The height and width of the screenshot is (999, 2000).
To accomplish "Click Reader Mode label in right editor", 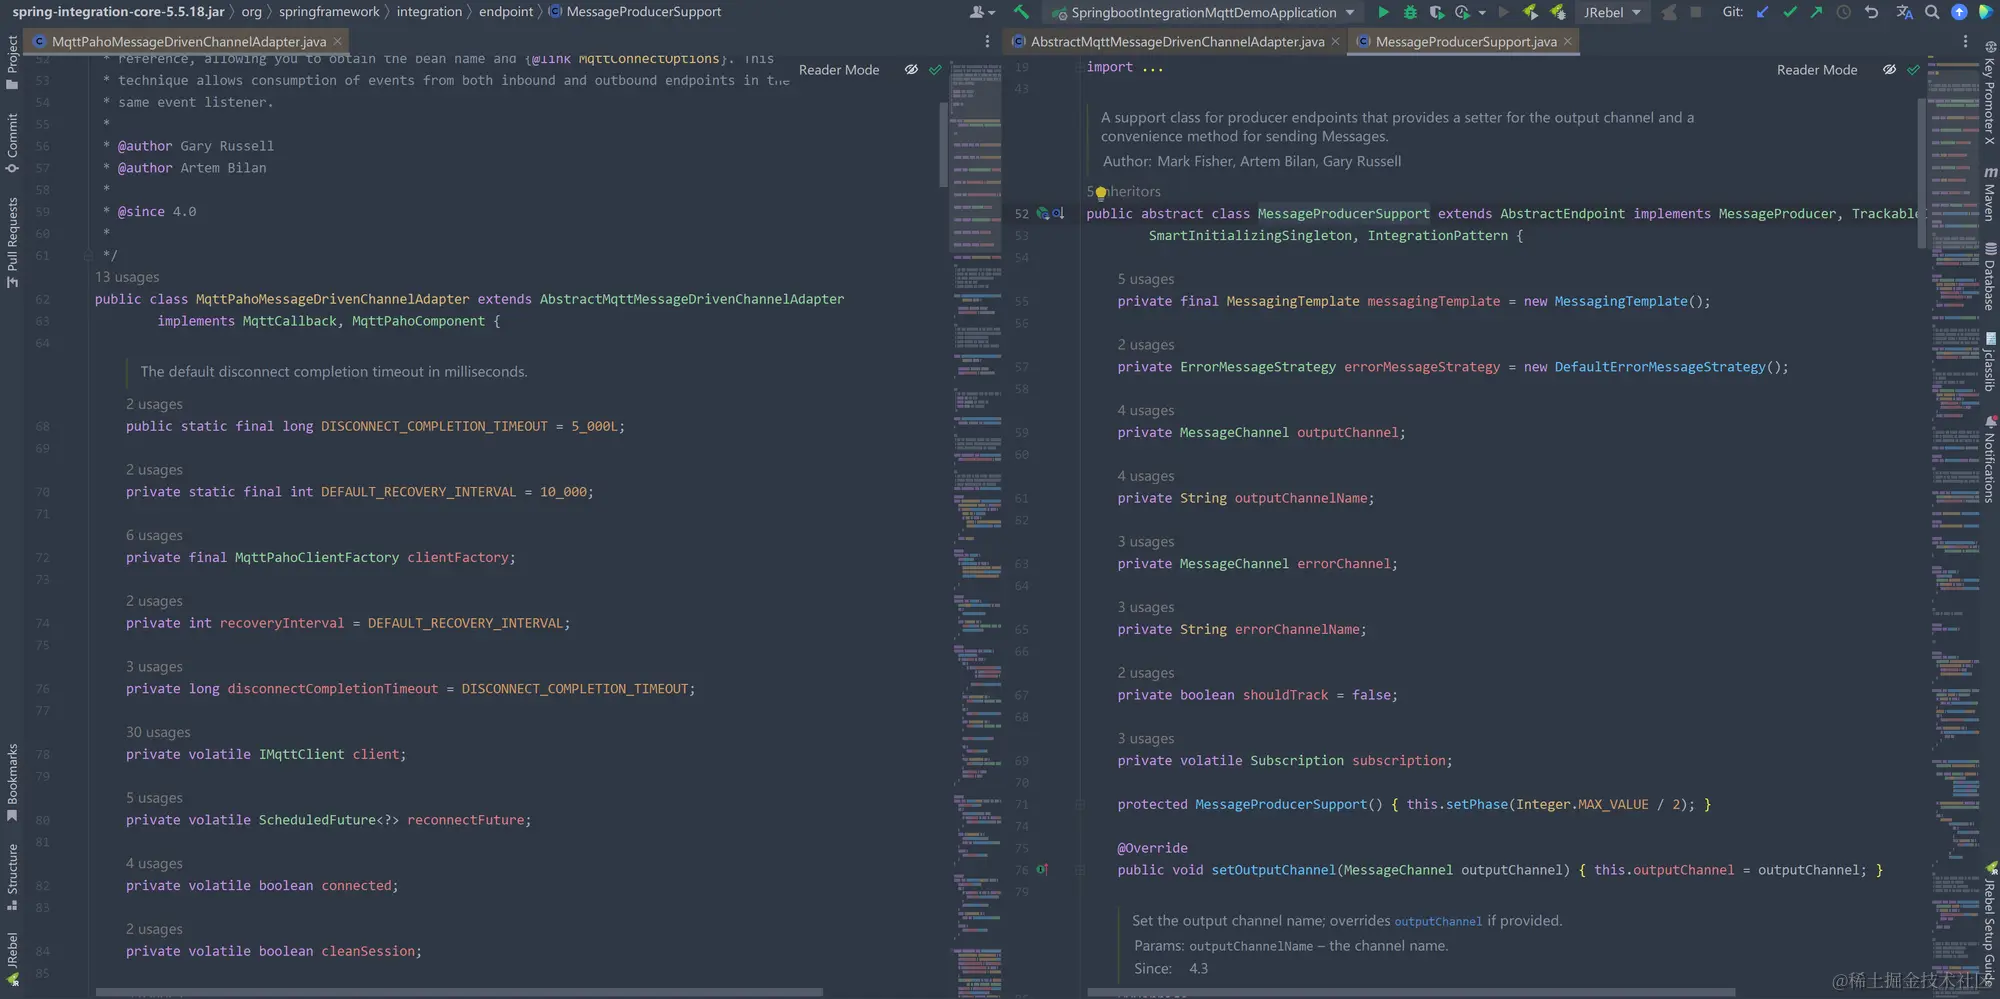I will pyautogui.click(x=1817, y=70).
